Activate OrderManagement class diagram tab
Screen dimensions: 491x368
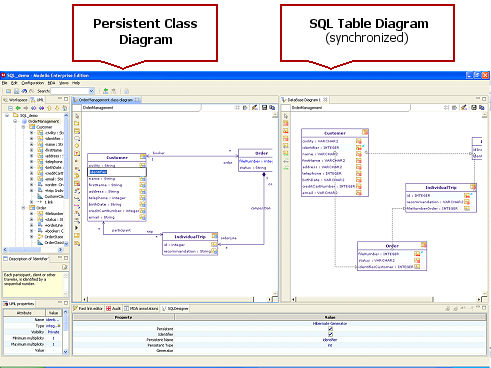(106, 100)
